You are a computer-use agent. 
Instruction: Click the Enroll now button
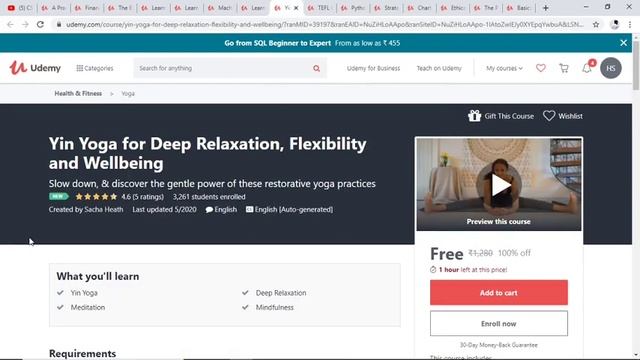[498, 323]
